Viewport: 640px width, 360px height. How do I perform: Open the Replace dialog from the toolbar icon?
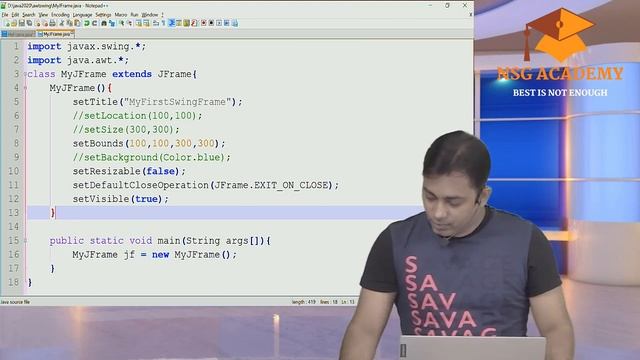point(112,23)
